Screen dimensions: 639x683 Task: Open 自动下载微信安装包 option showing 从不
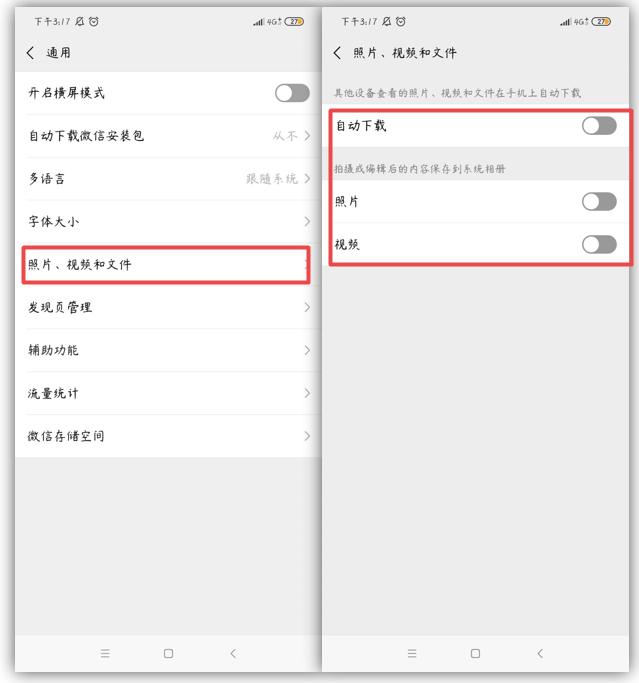pos(169,136)
